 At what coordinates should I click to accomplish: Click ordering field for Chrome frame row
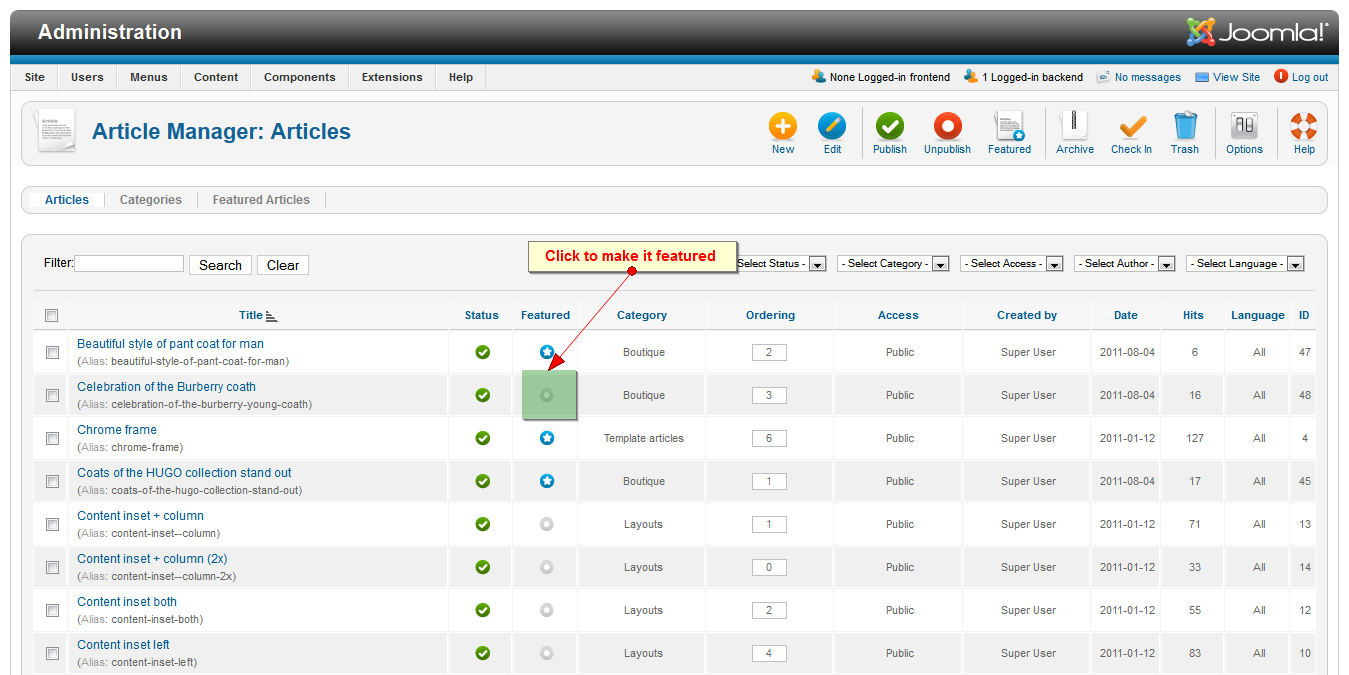pyautogui.click(x=769, y=438)
